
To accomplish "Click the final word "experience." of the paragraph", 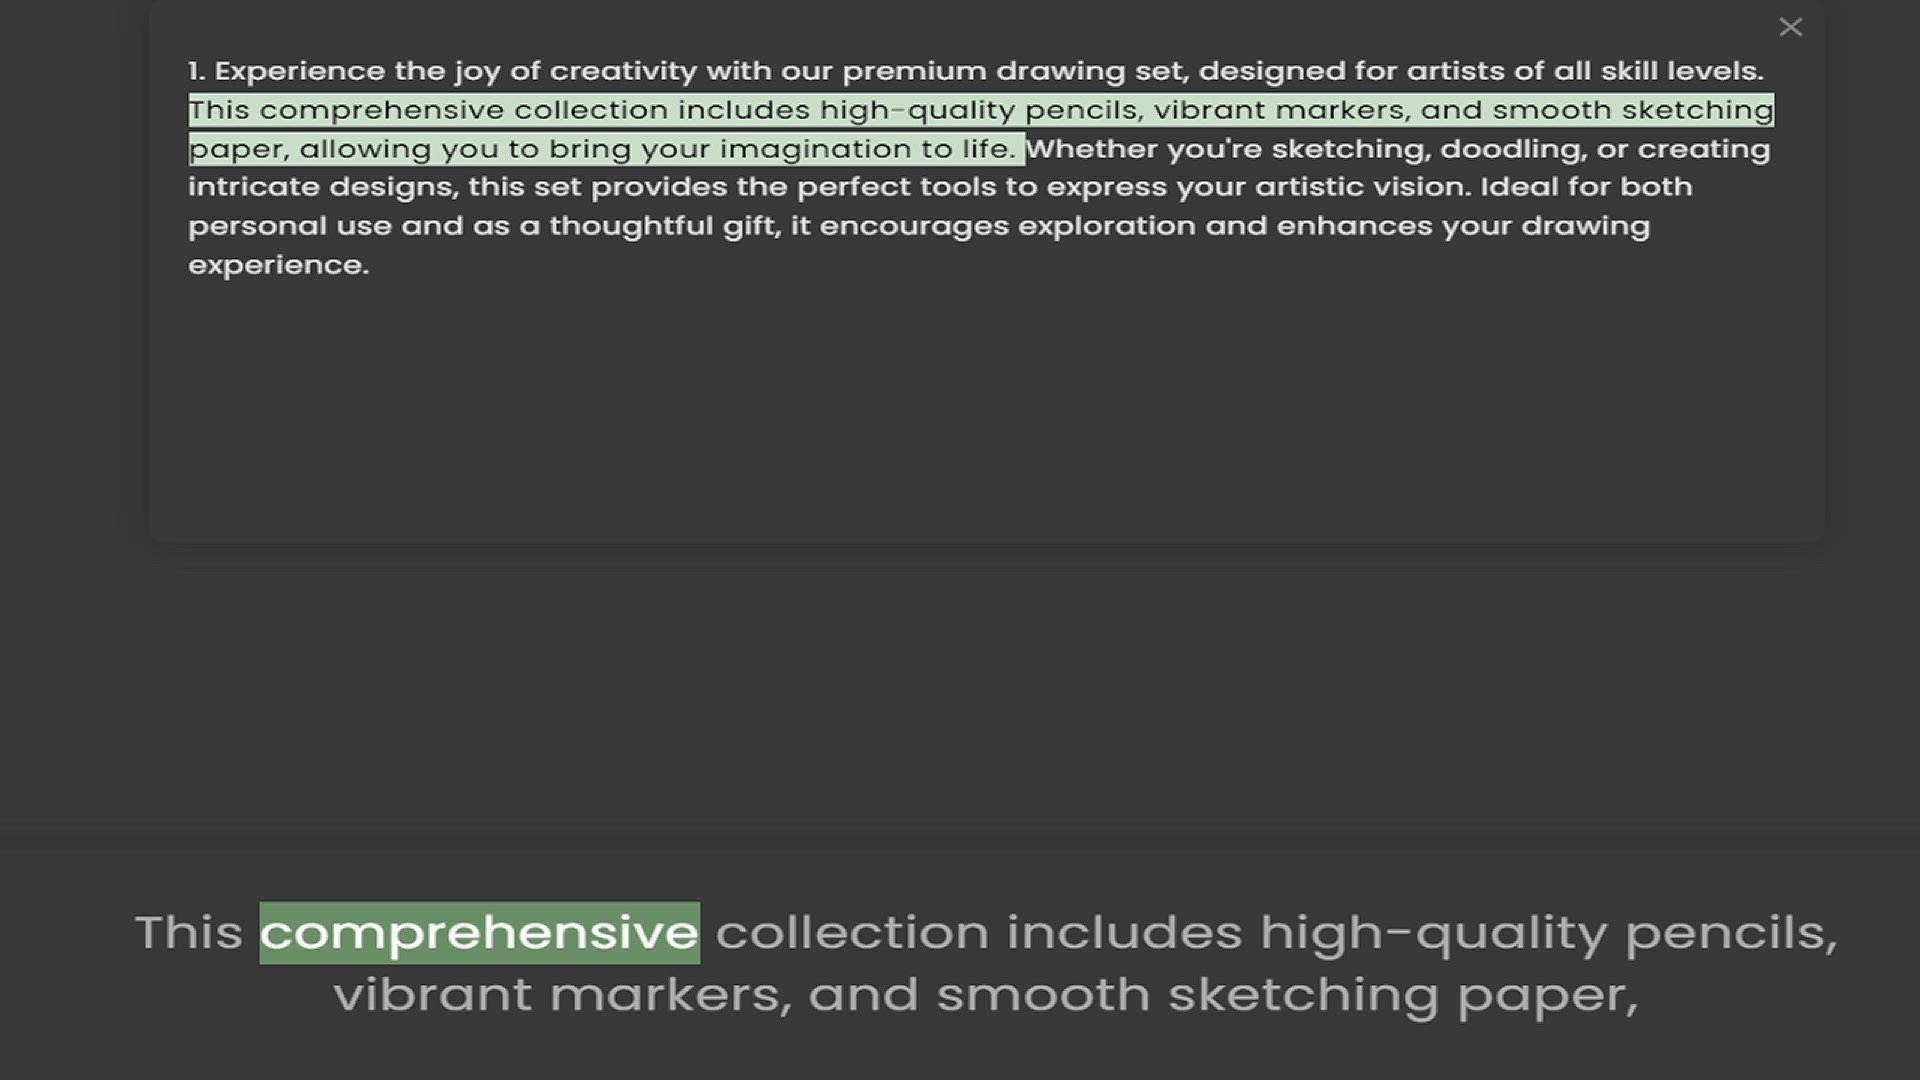I will click(x=278, y=265).
